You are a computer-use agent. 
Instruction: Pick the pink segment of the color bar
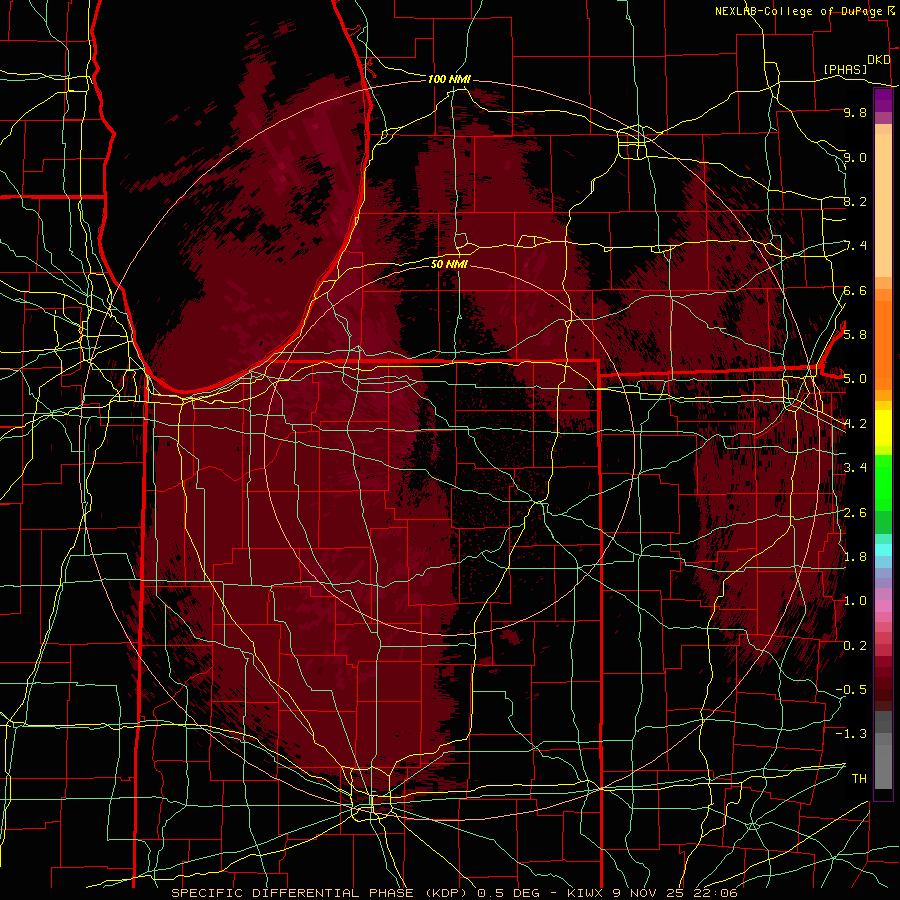click(x=883, y=605)
